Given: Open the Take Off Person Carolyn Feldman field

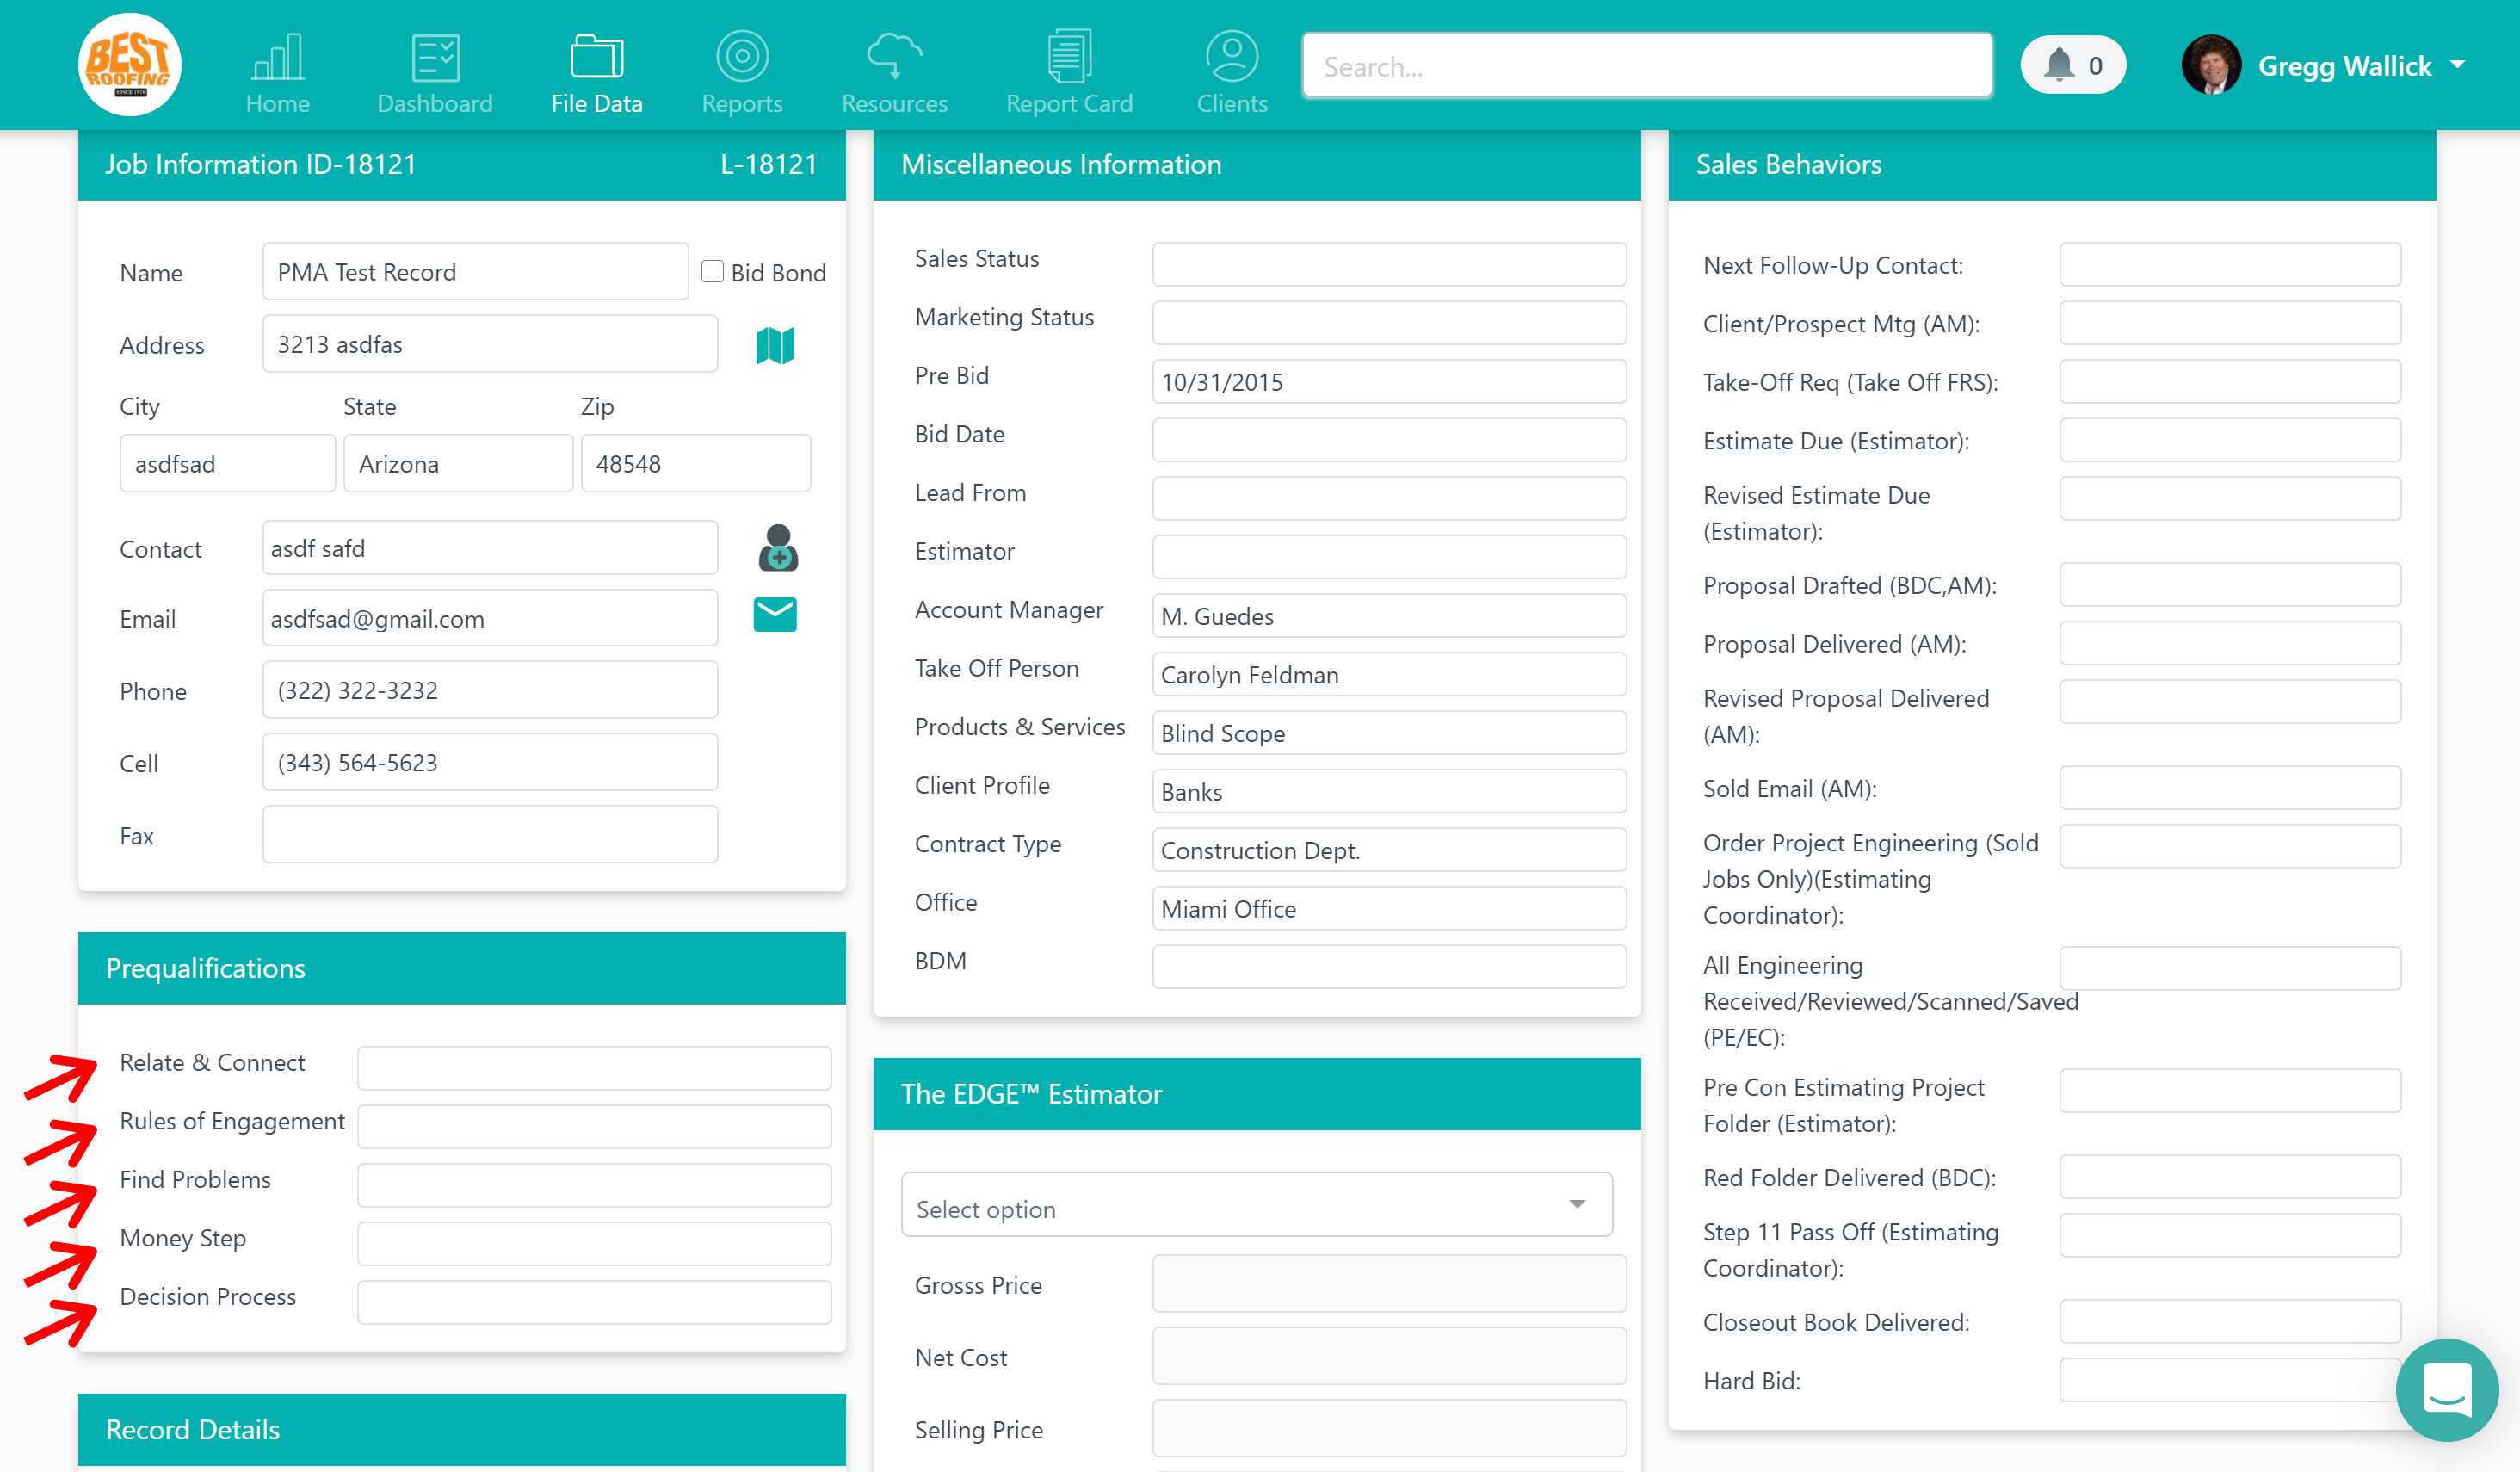Looking at the screenshot, I should coord(1389,674).
